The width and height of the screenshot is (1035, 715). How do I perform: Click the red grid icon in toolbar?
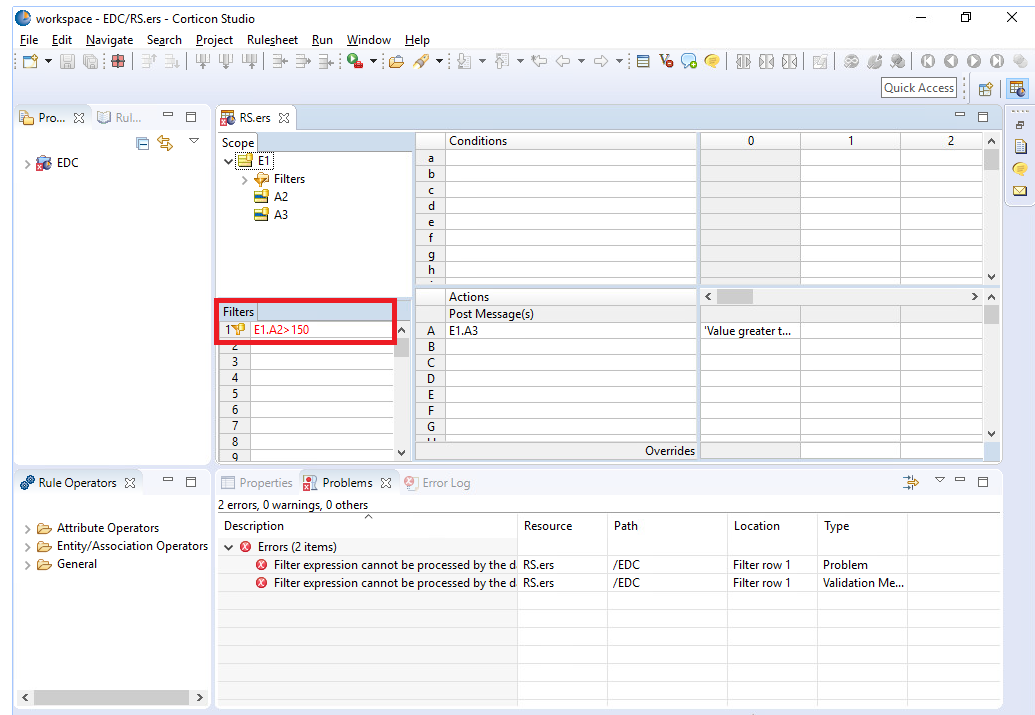coord(118,61)
